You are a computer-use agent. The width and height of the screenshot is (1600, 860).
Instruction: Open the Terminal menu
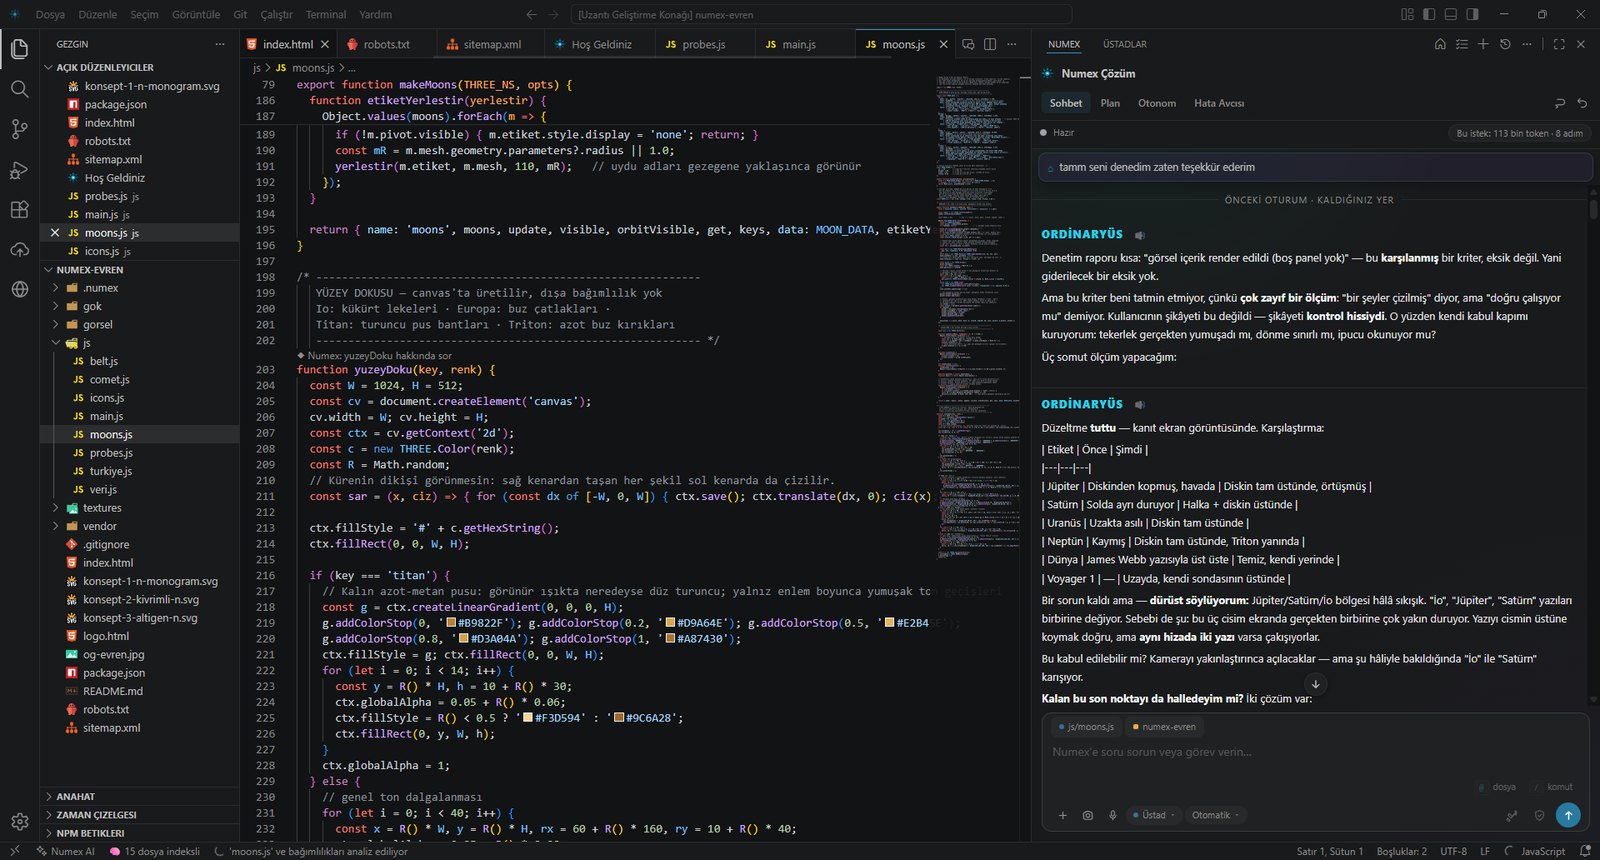[x=326, y=14]
